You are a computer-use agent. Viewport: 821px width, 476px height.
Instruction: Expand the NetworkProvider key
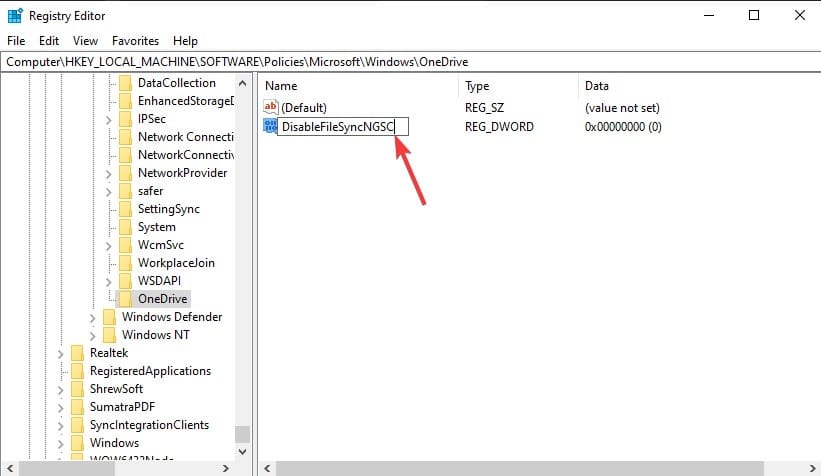108,174
